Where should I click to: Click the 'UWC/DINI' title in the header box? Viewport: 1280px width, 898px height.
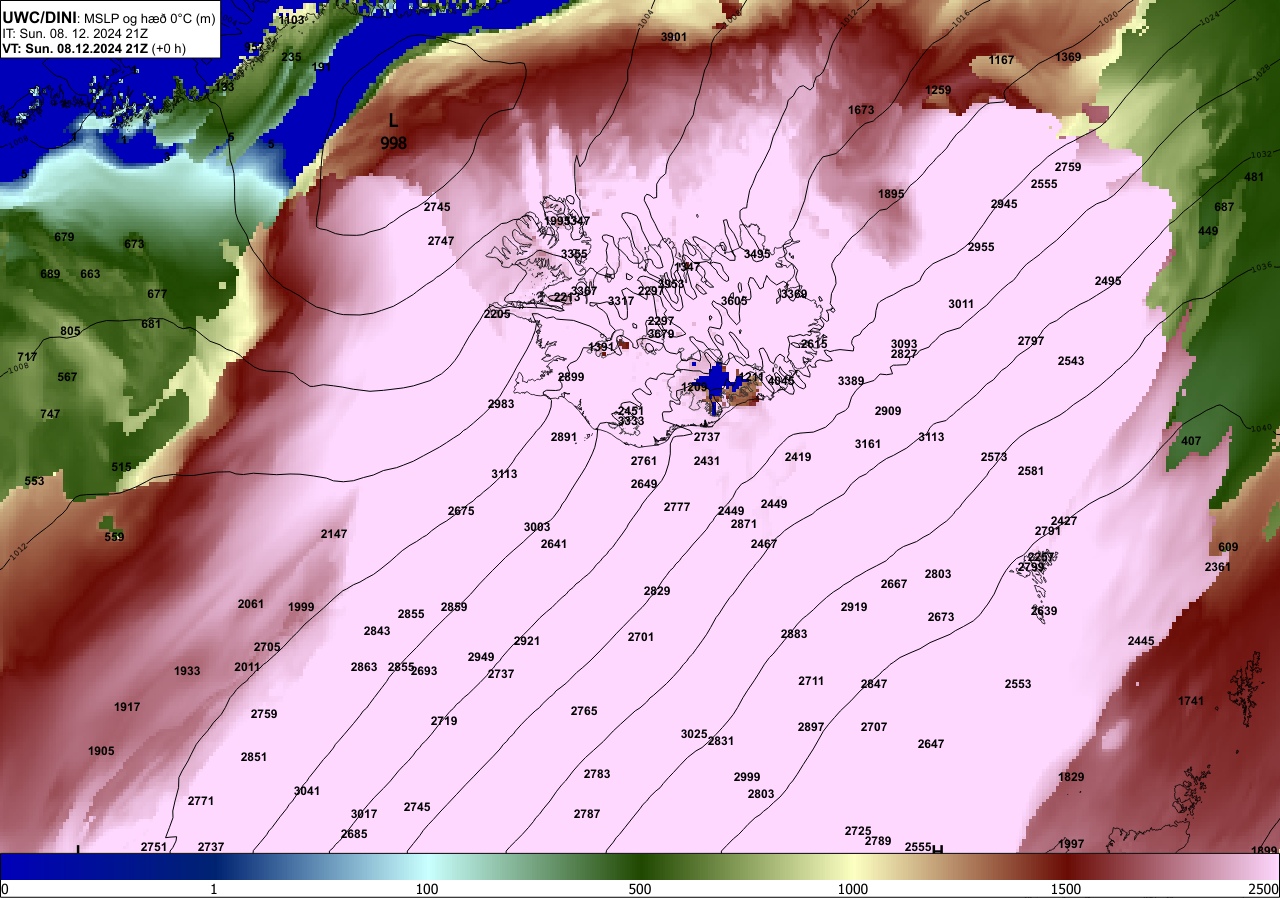pos(38,17)
